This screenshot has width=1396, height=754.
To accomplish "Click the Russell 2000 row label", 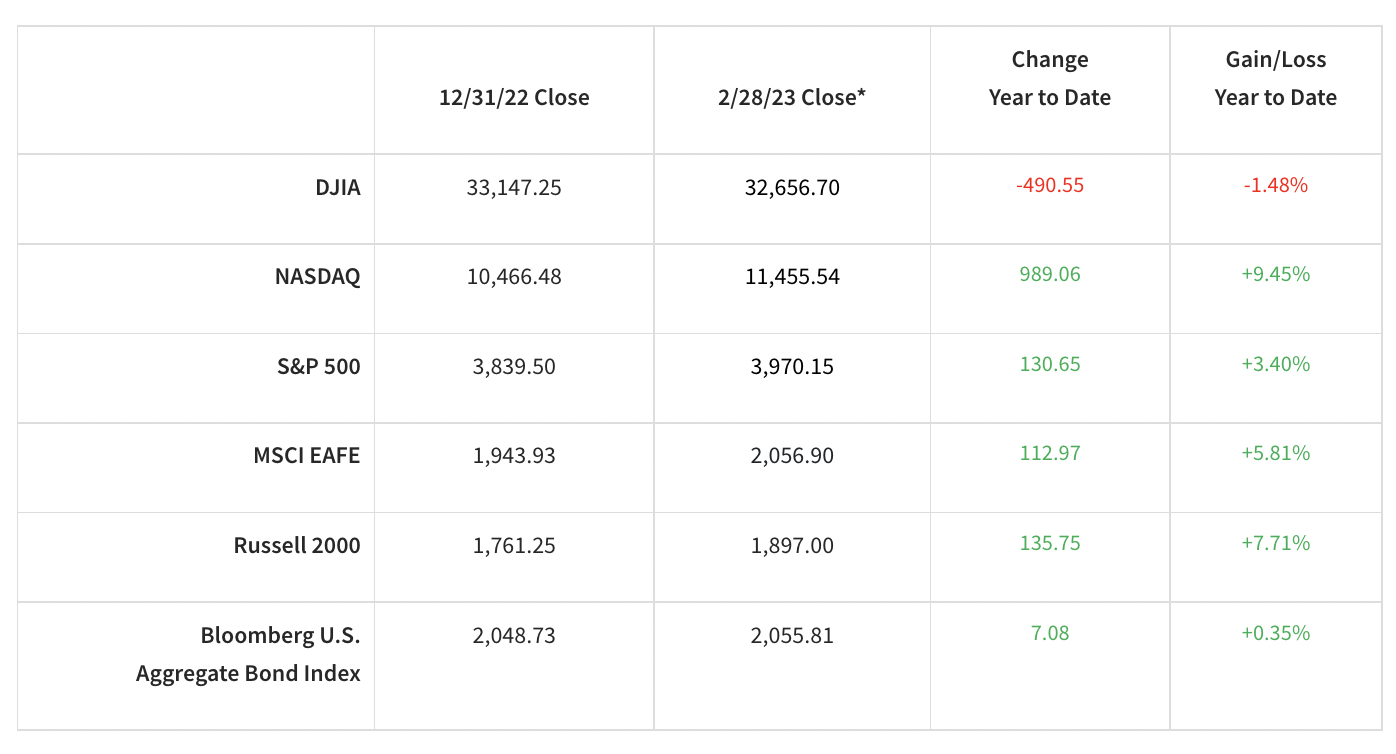I will 297,545.
